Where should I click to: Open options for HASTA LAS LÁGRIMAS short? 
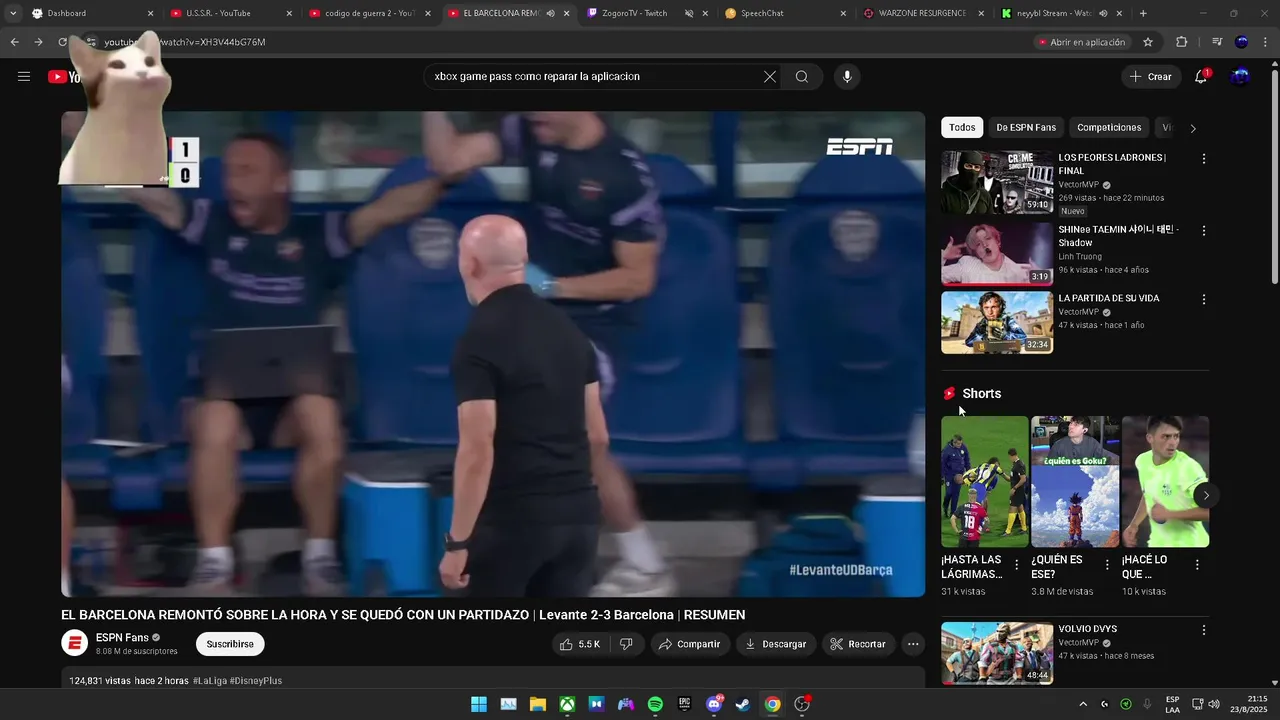[1017, 565]
